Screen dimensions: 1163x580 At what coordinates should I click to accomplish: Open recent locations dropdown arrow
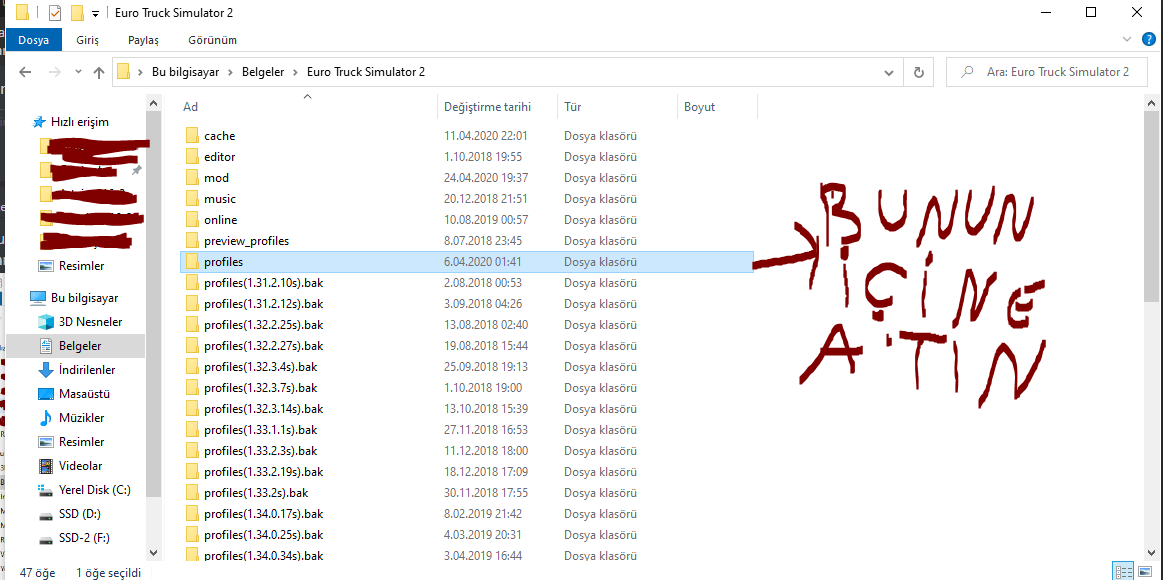pyautogui.click(x=78, y=72)
